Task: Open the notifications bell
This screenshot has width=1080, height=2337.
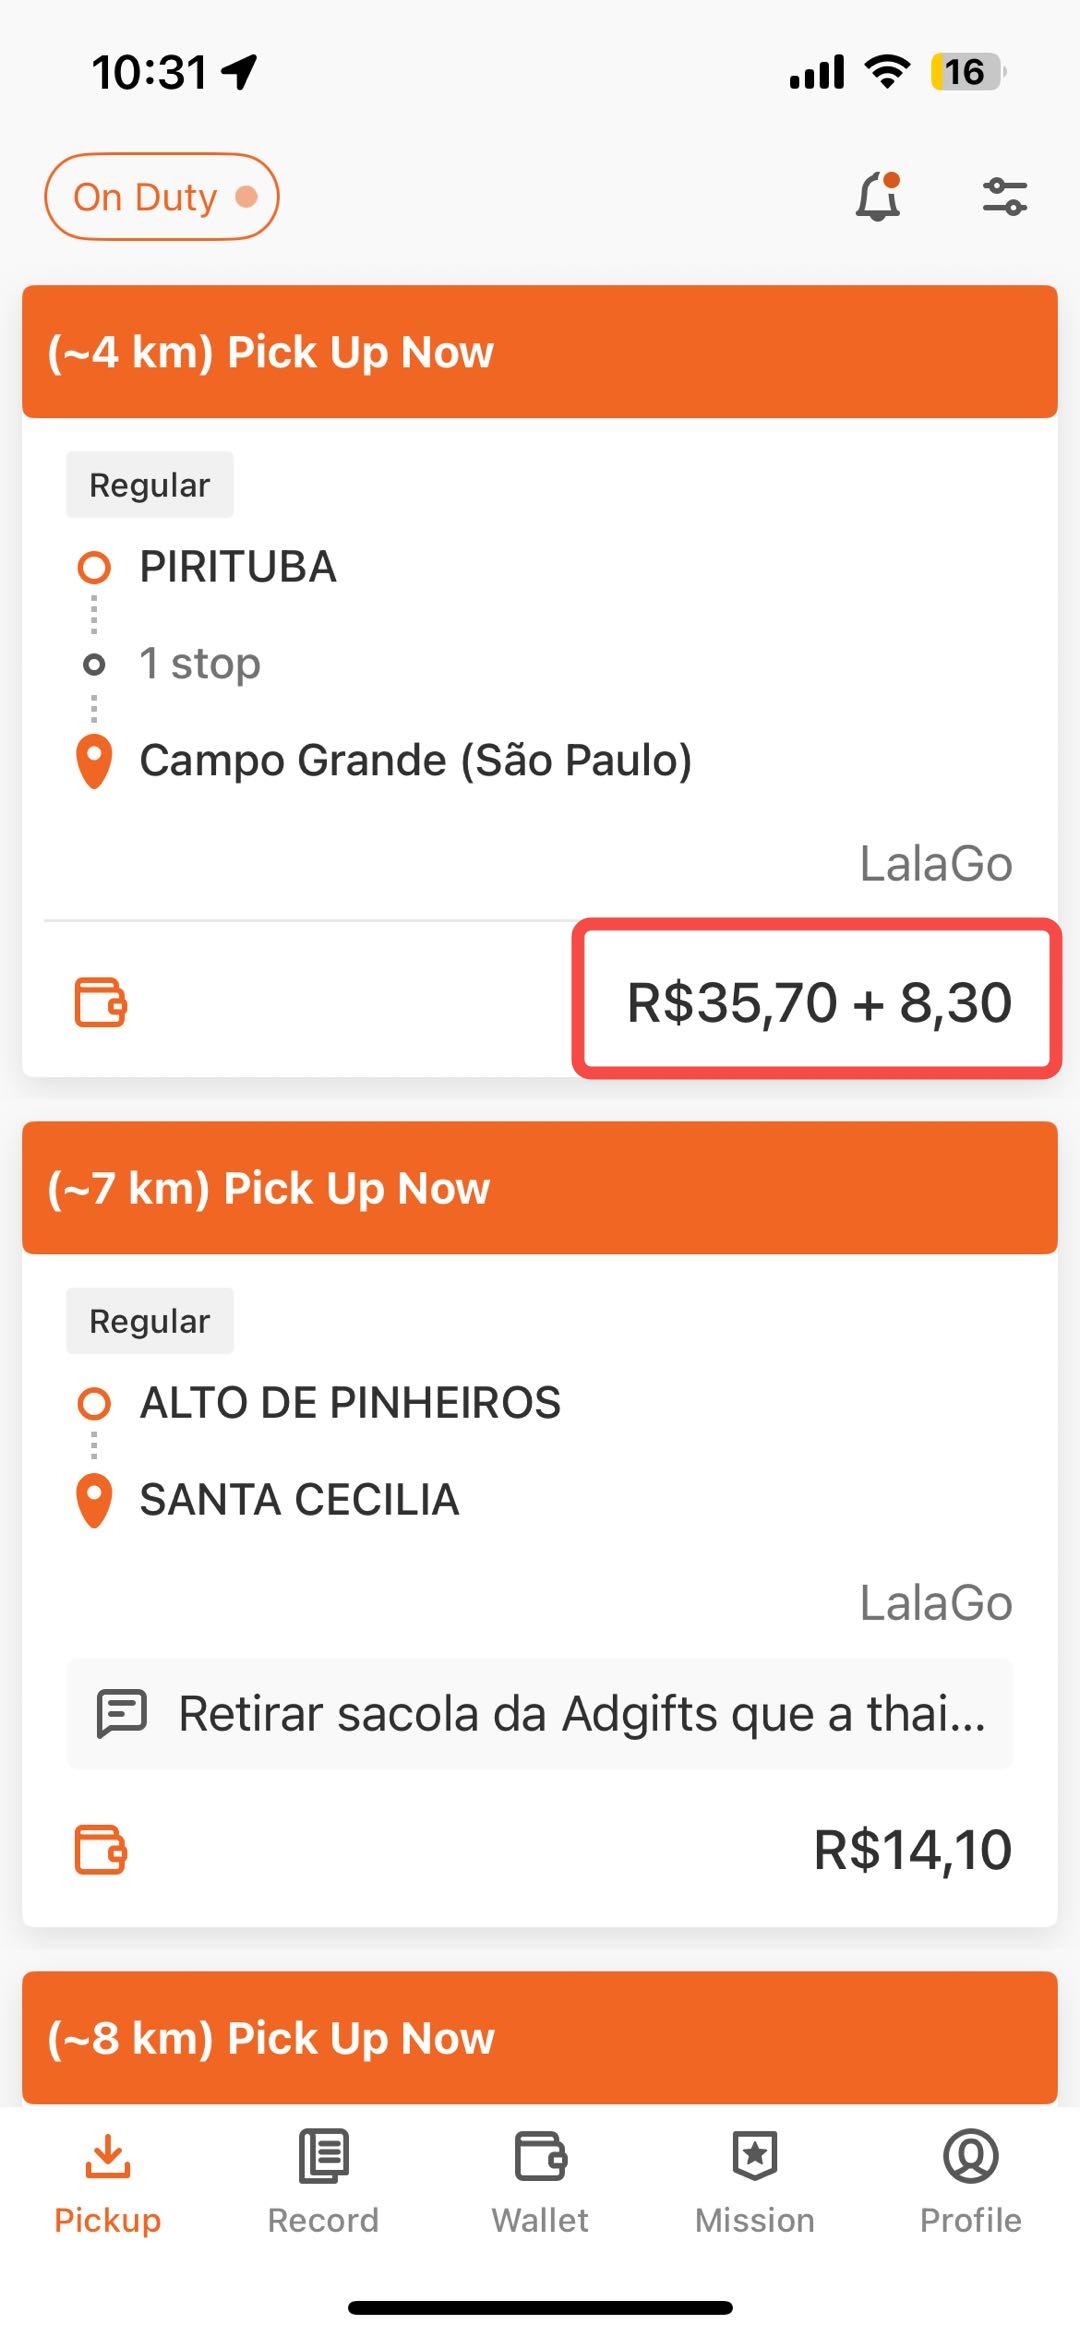Action: tap(878, 196)
